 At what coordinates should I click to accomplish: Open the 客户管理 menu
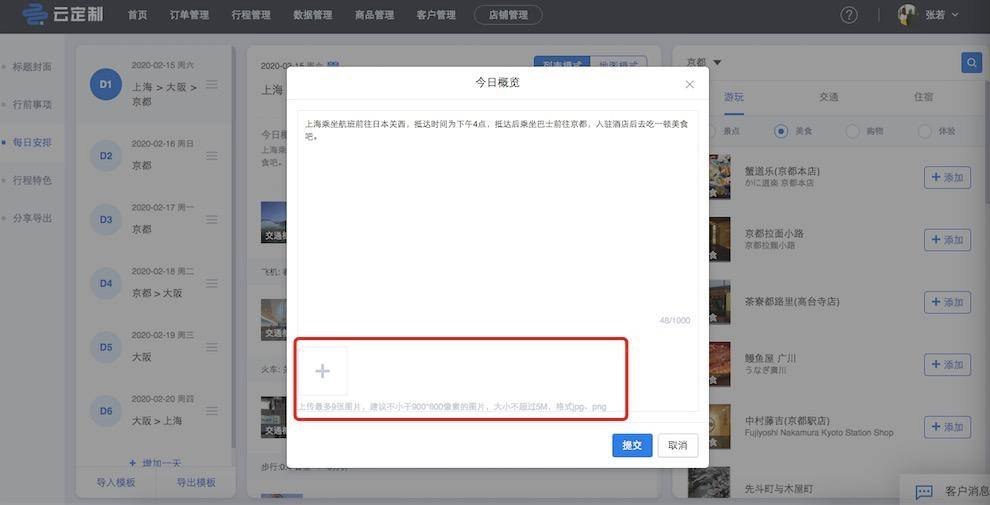click(x=436, y=15)
